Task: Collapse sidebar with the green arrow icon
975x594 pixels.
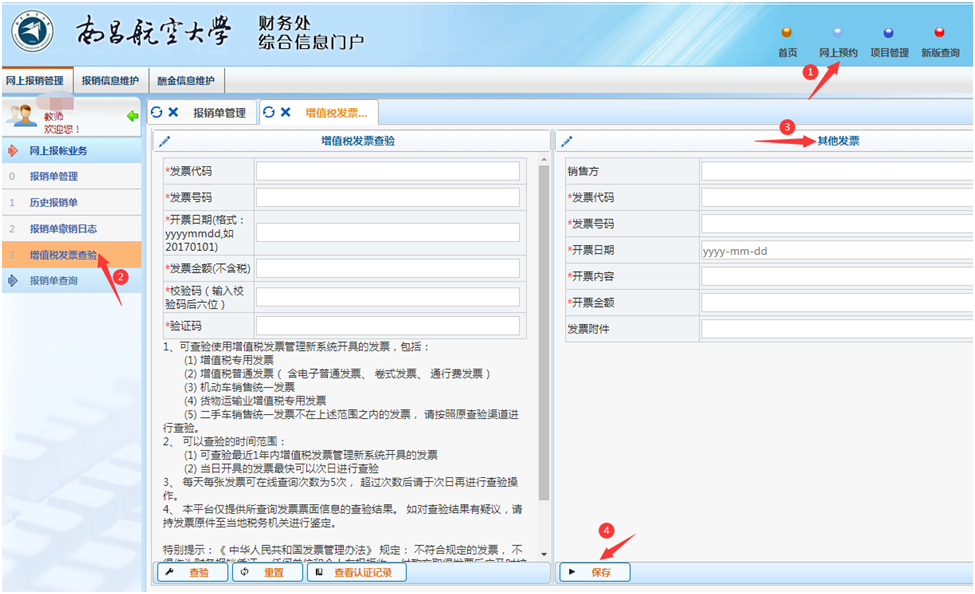Action: [132, 117]
